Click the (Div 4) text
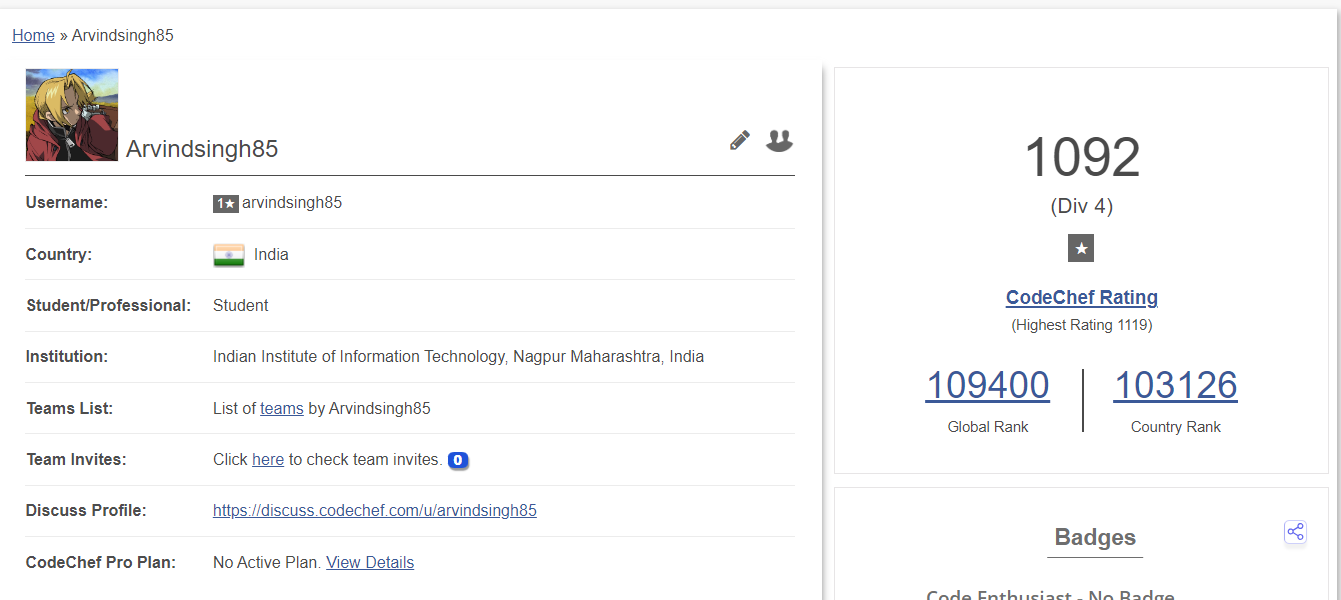This screenshot has height=600, width=1341. click(x=1082, y=207)
